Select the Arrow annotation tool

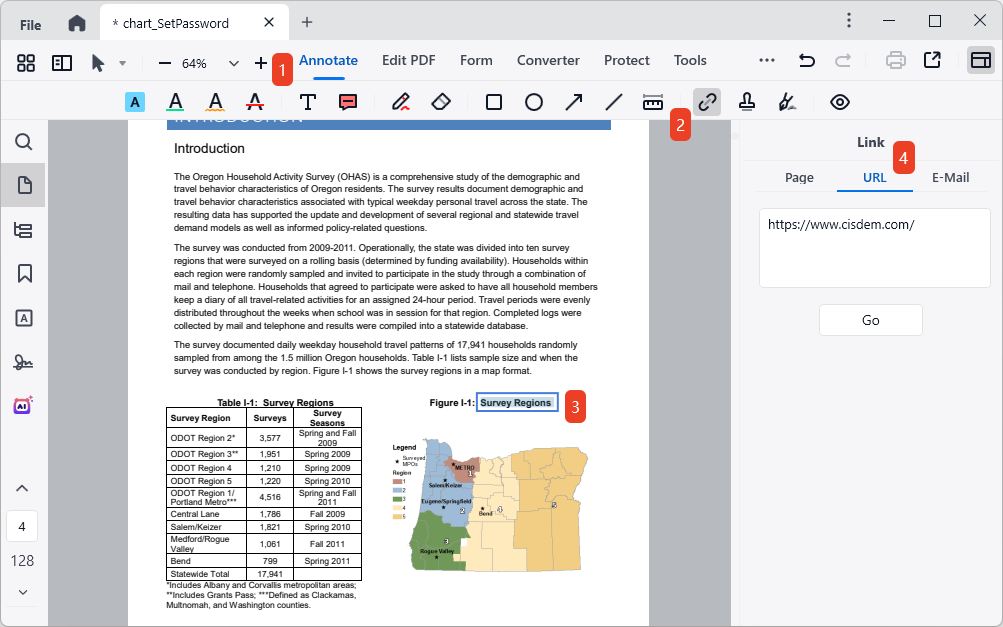coord(572,101)
